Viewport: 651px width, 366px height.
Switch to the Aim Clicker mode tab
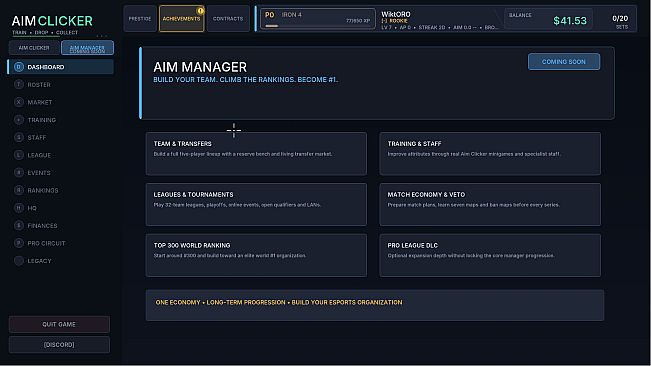pyautogui.click(x=34, y=48)
